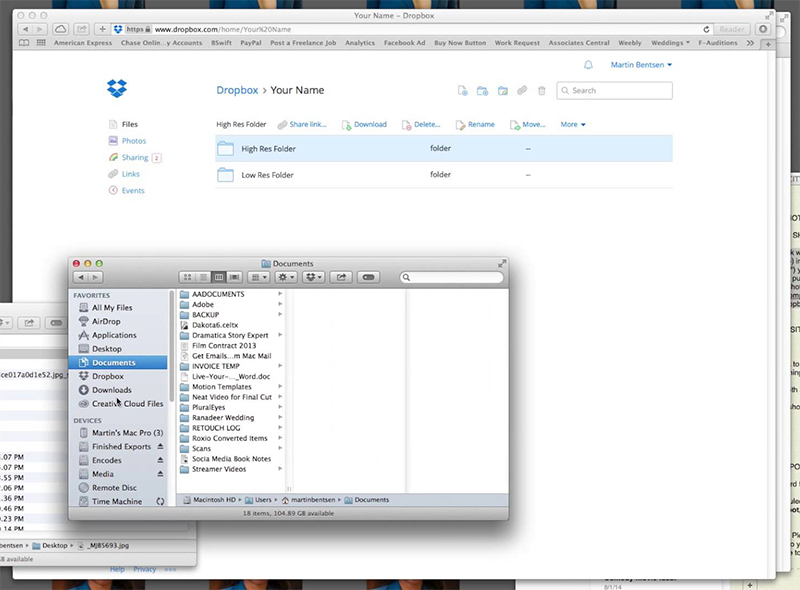The height and width of the screenshot is (590, 800).
Task: Click the upload file icon near Search
Action: pyautogui.click(x=462, y=91)
